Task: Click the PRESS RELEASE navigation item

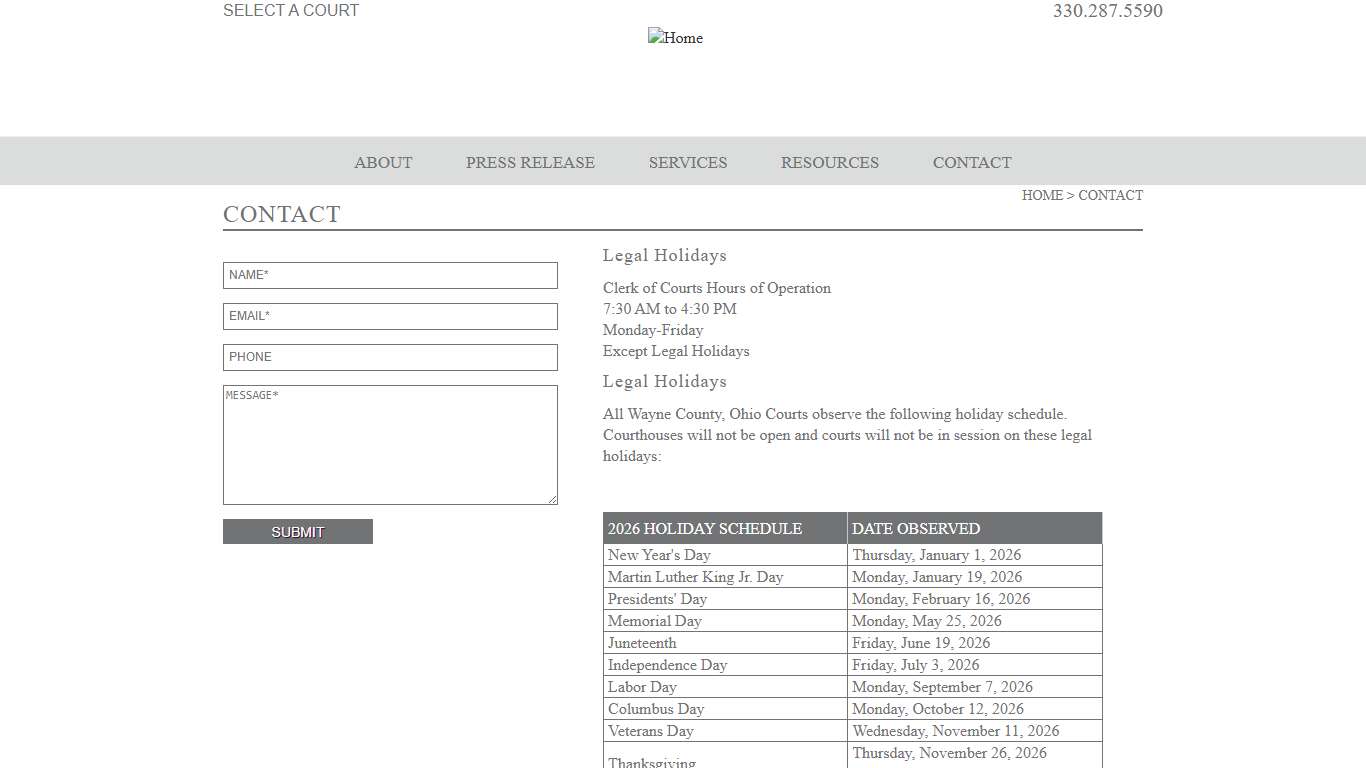Action: point(530,162)
